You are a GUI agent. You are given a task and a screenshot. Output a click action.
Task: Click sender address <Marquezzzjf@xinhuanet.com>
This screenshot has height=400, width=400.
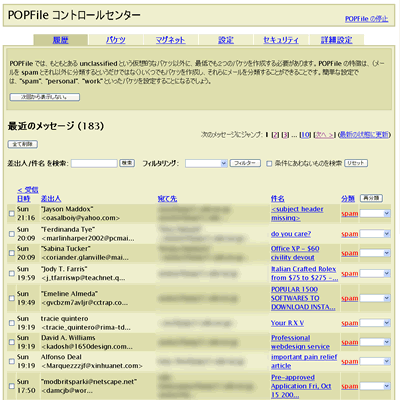click(92, 366)
